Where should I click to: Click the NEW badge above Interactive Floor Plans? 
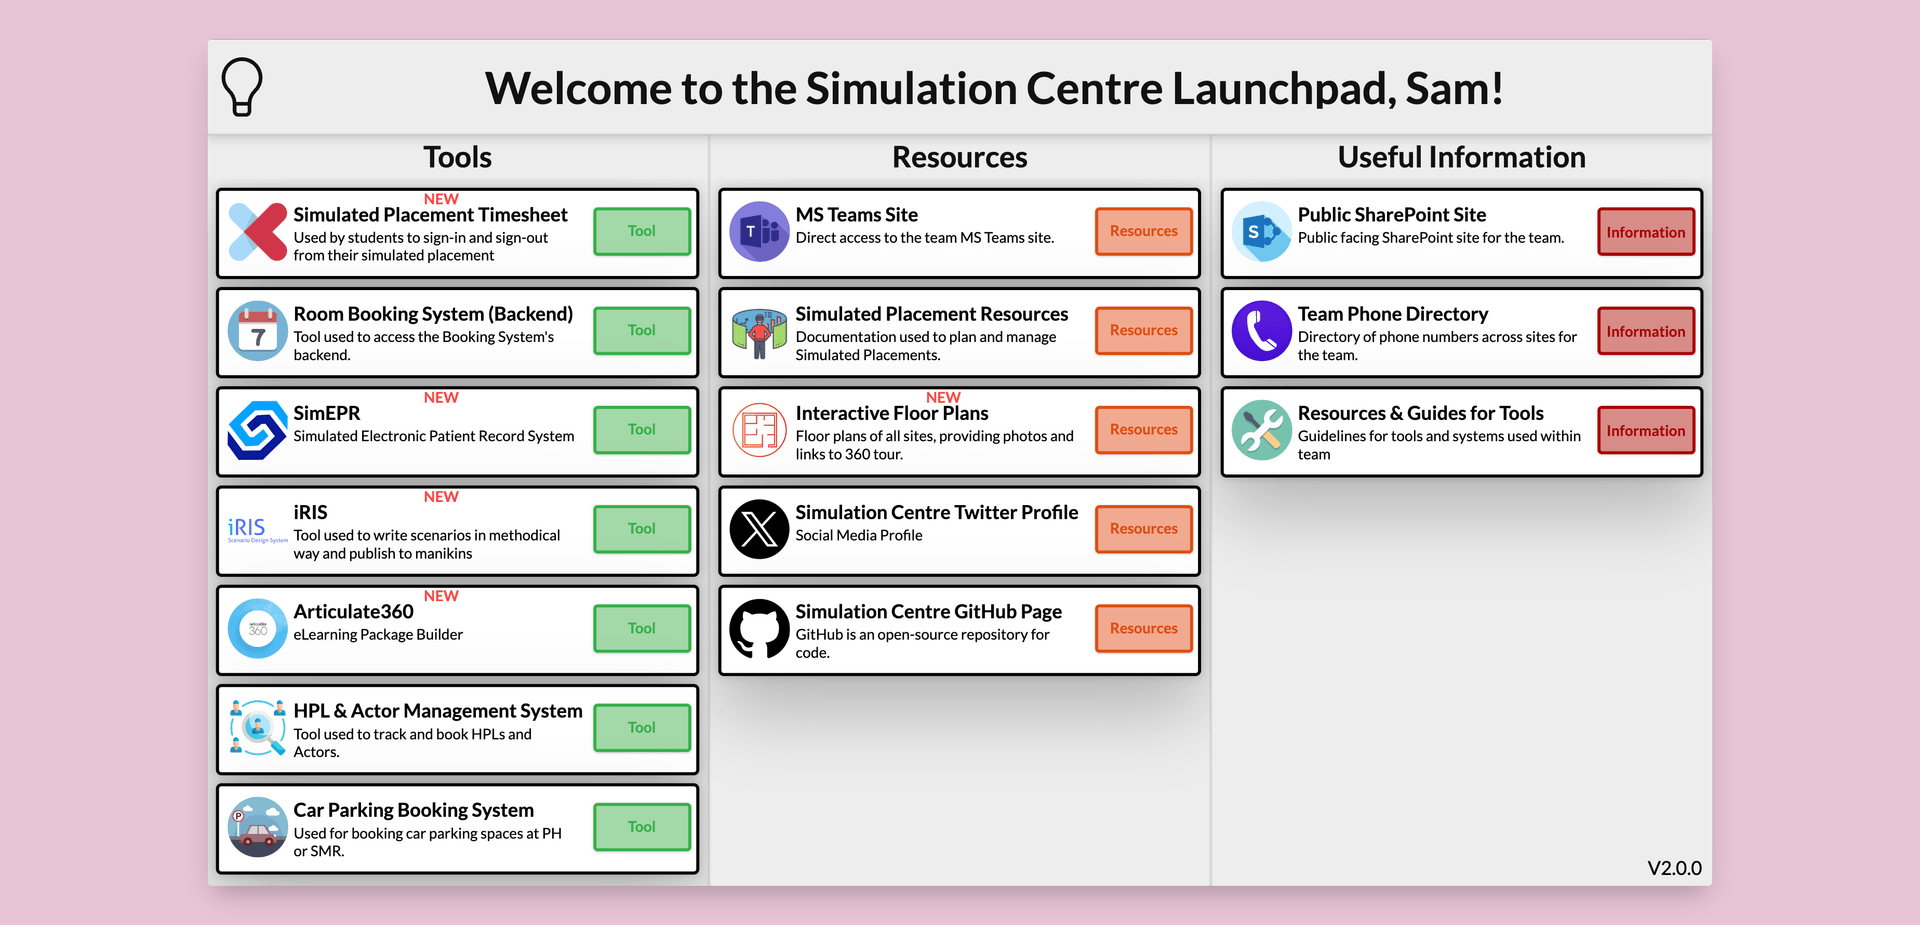point(943,397)
